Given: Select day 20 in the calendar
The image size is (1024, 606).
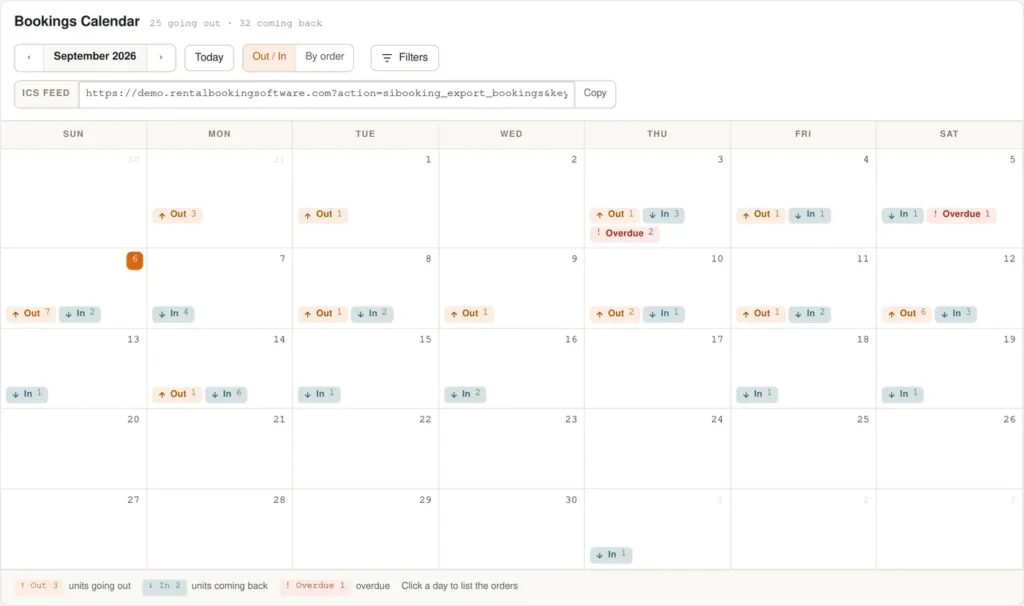Looking at the screenshot, I should [73, 449].
